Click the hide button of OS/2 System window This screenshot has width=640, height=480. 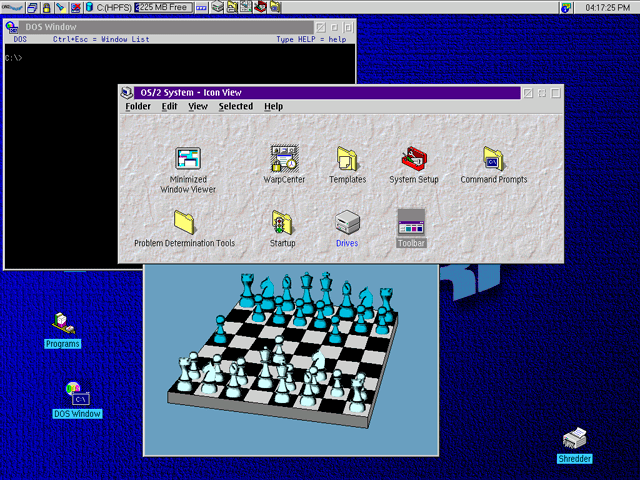pos(528,93)
